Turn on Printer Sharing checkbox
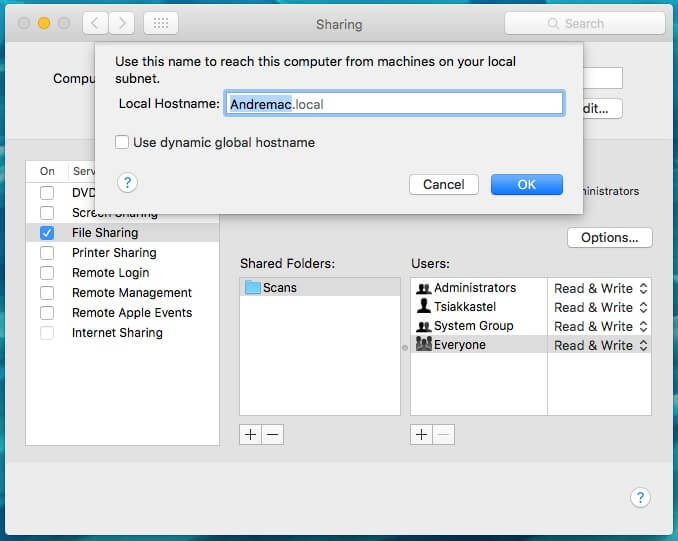Viewport: 678px width, 541px height. coord(47,253)
